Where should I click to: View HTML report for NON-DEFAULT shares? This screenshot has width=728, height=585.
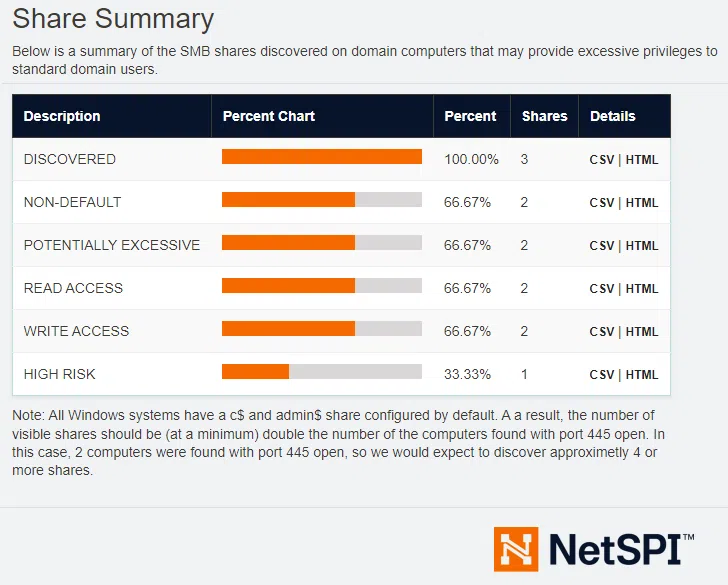(x=642, y=203)
